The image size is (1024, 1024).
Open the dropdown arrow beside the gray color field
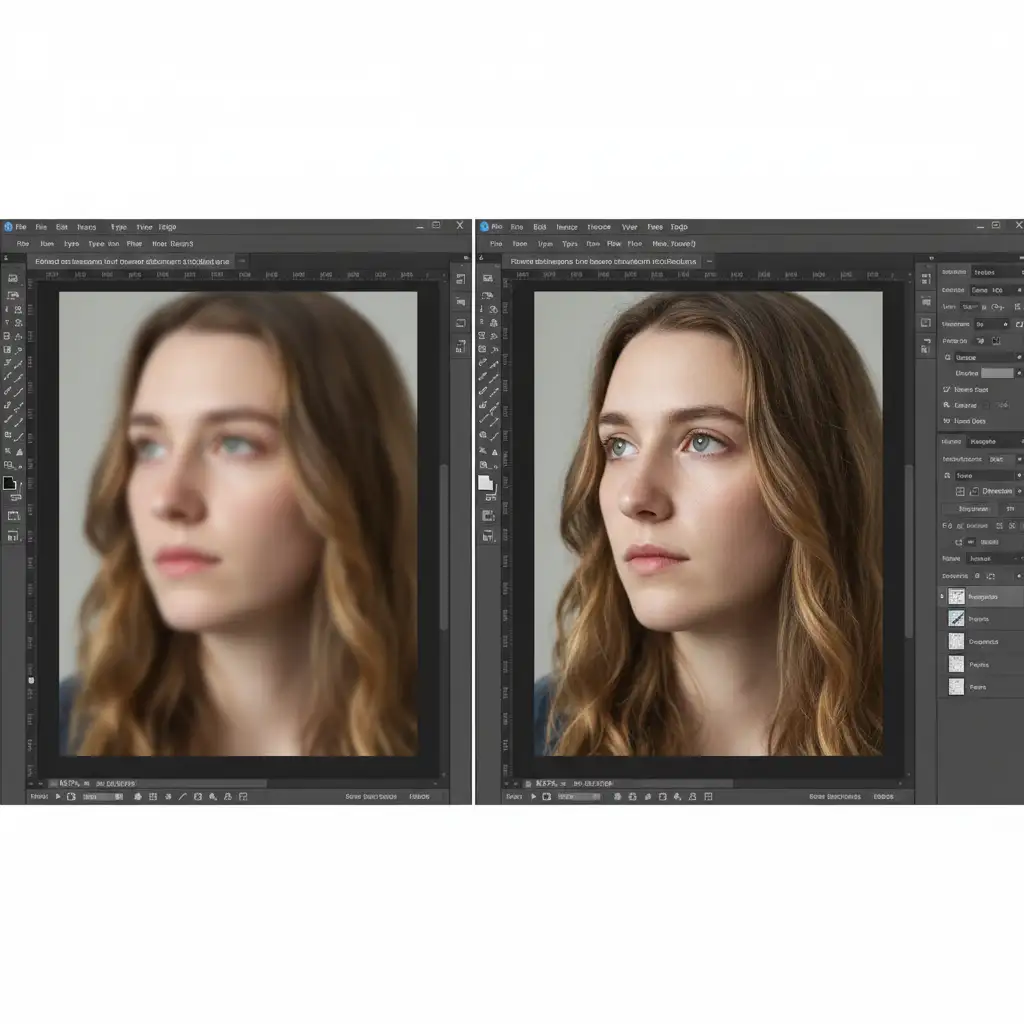pos(1018,373)
